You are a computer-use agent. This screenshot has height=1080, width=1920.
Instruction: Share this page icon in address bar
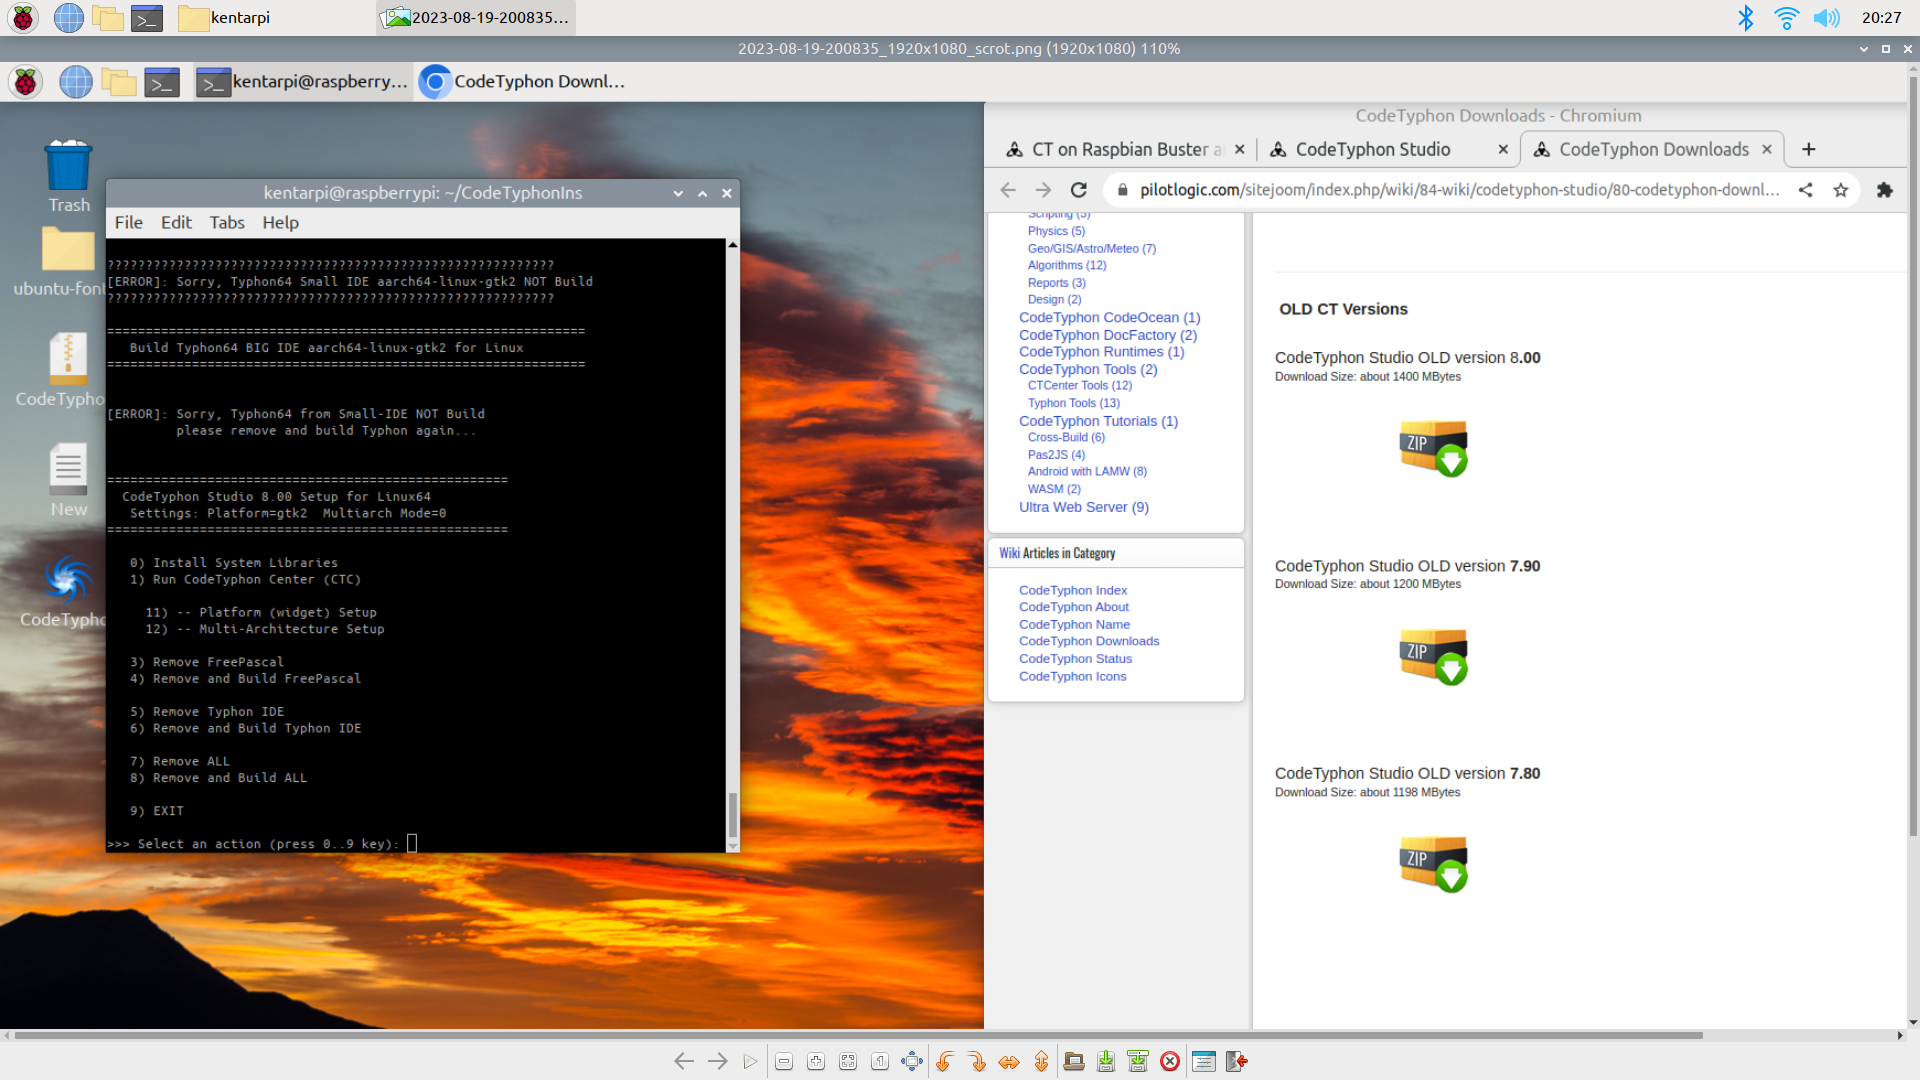point(1805,190)
